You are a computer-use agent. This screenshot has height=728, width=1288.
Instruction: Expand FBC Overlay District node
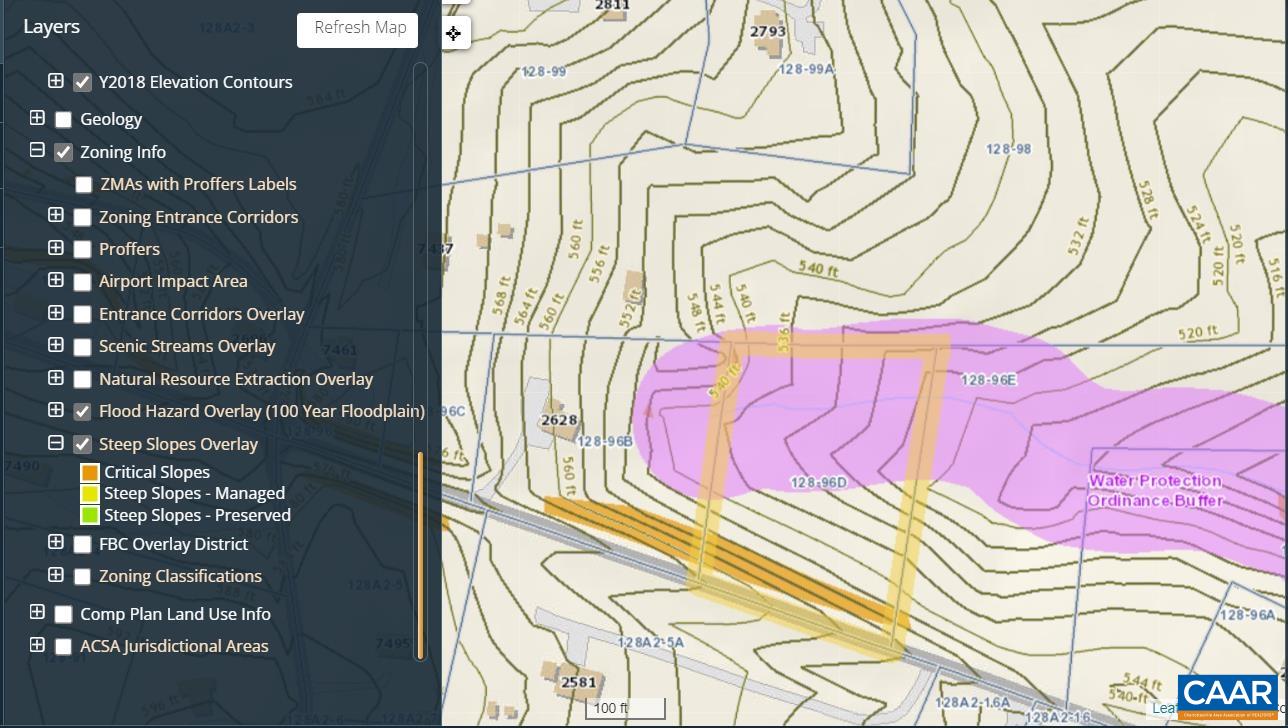pos(56,543)
